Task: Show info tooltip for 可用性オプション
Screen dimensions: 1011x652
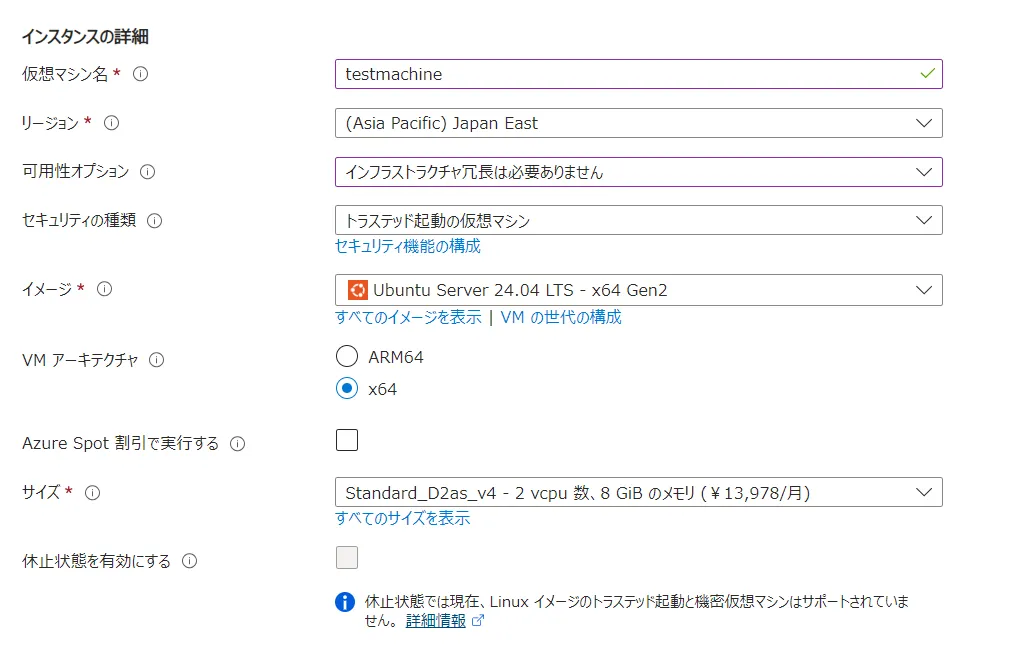Action: (148, 171)
